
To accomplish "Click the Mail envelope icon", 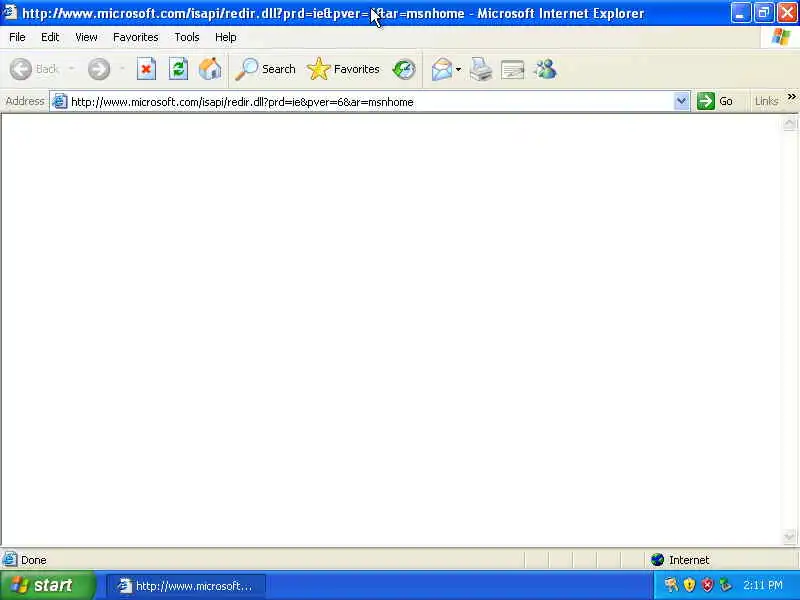I will [442, 69].
